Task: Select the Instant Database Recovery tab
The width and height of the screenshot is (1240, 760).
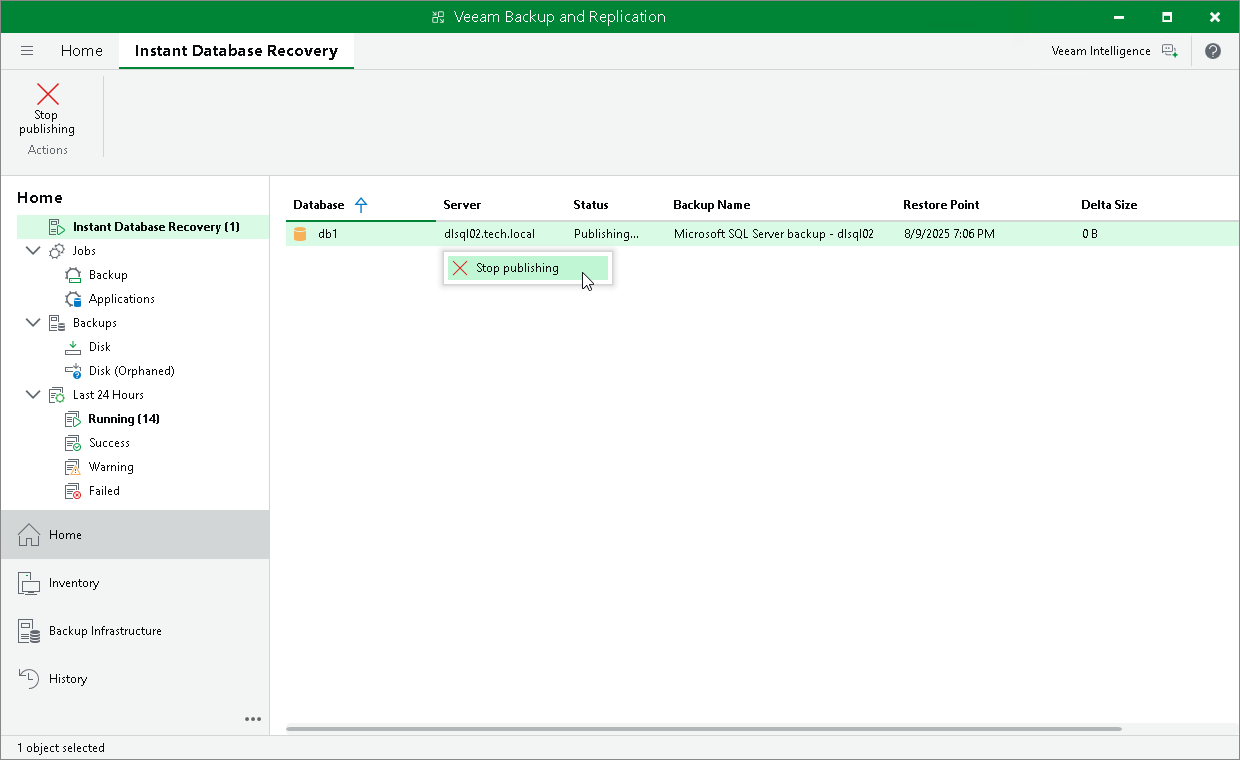Action: click(x=236, y=51)
